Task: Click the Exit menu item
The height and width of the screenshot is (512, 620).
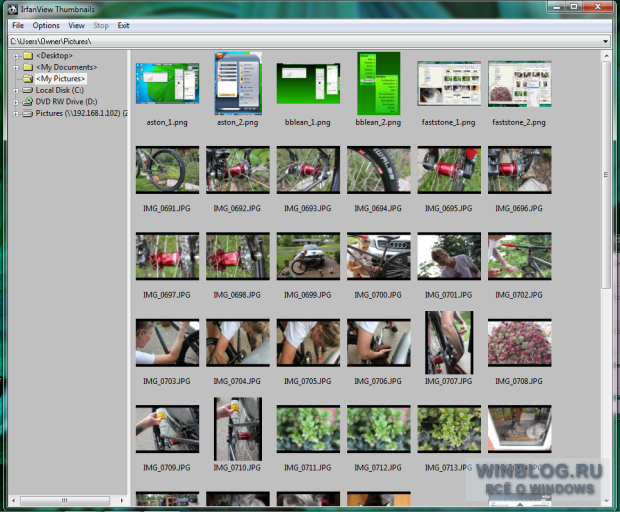Action: (x=123, y=26)
